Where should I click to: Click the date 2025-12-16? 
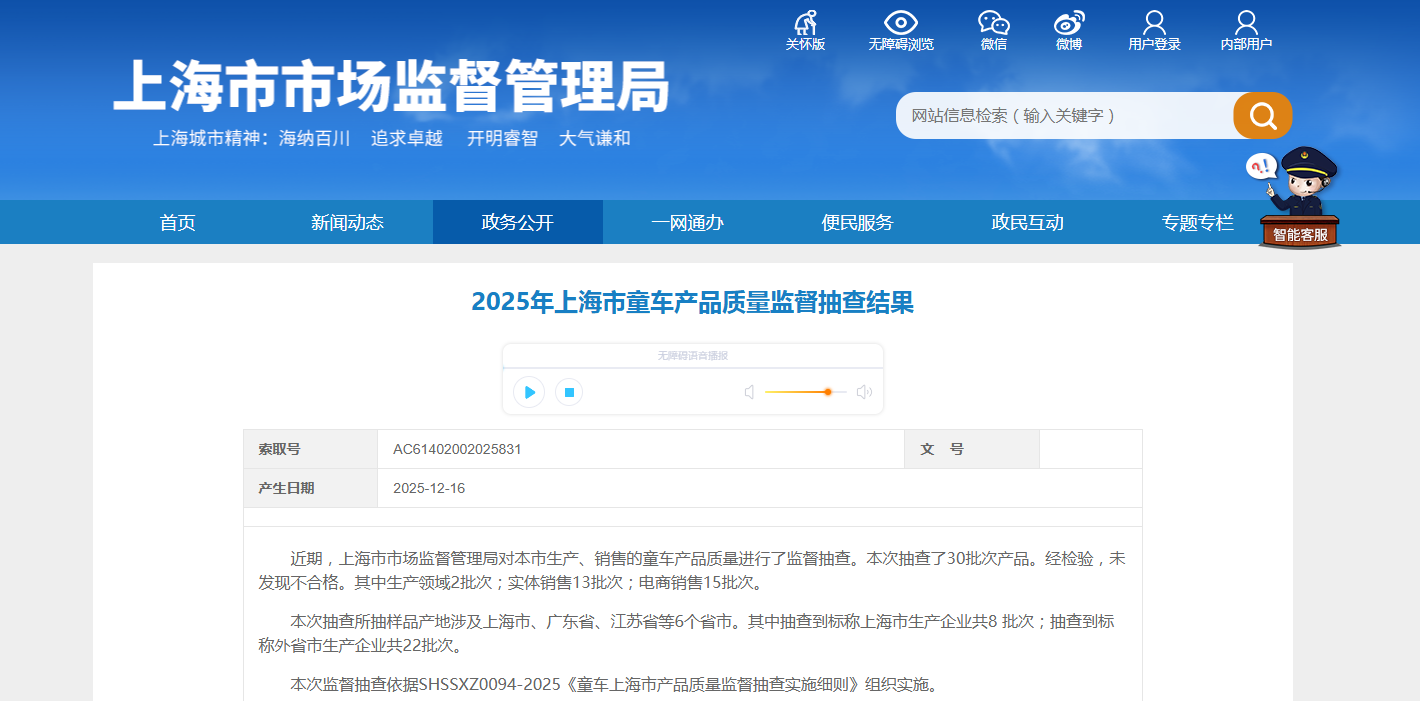coord(429,488)
